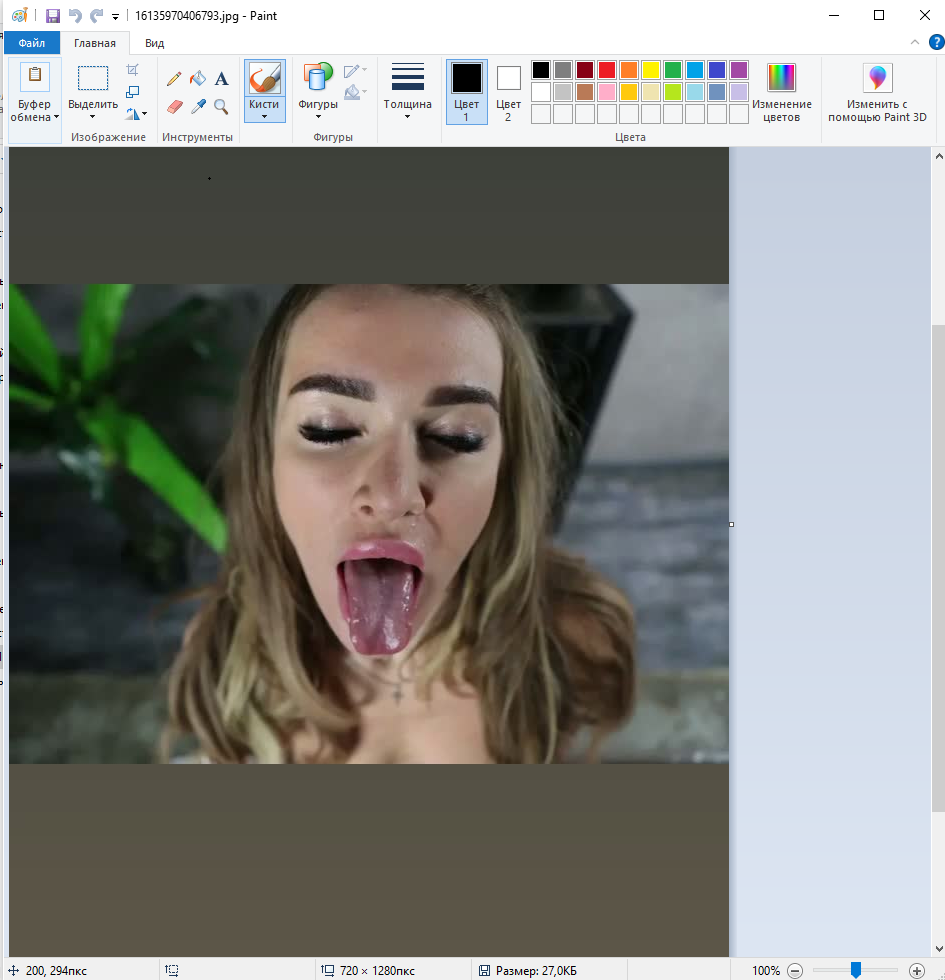Select the Fill with color bucket tool
945x980 pixels.
pyautogui.click(x=198, y=78)
